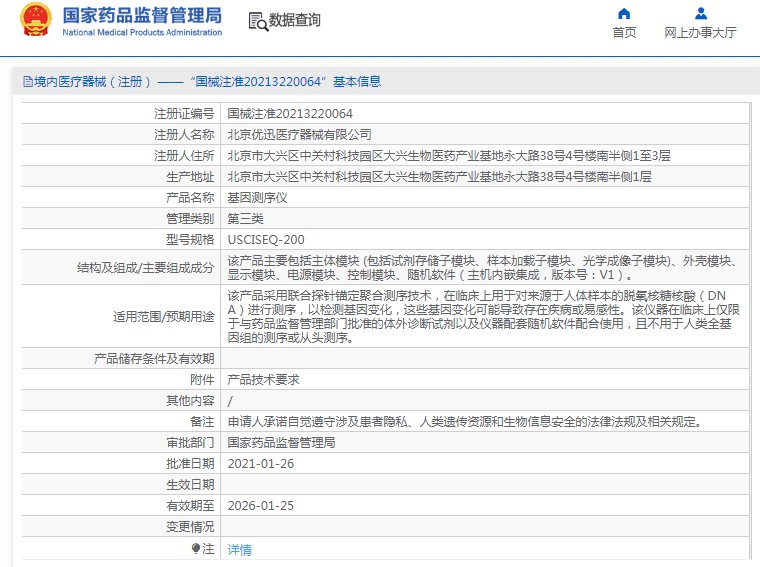The width and height of the screenshot is (760, 567).
Task: Click the 网上办事大厅 user icon
Action: pos(700,14)
